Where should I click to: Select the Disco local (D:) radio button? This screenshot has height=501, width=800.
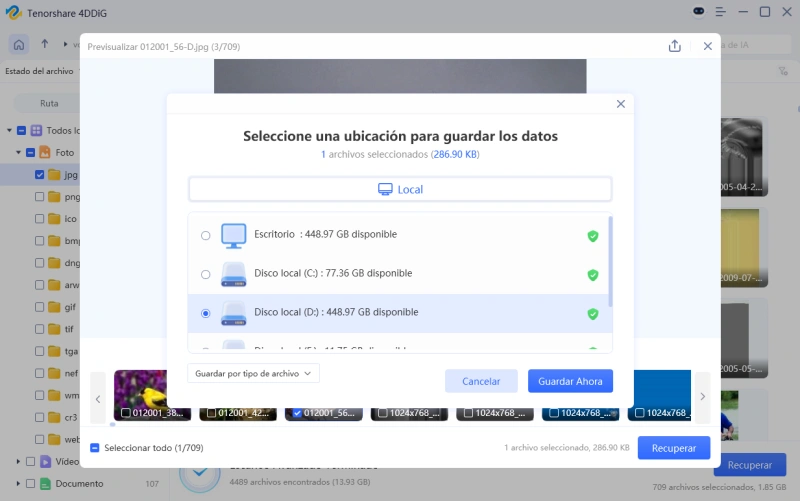(x=206, y=313)
